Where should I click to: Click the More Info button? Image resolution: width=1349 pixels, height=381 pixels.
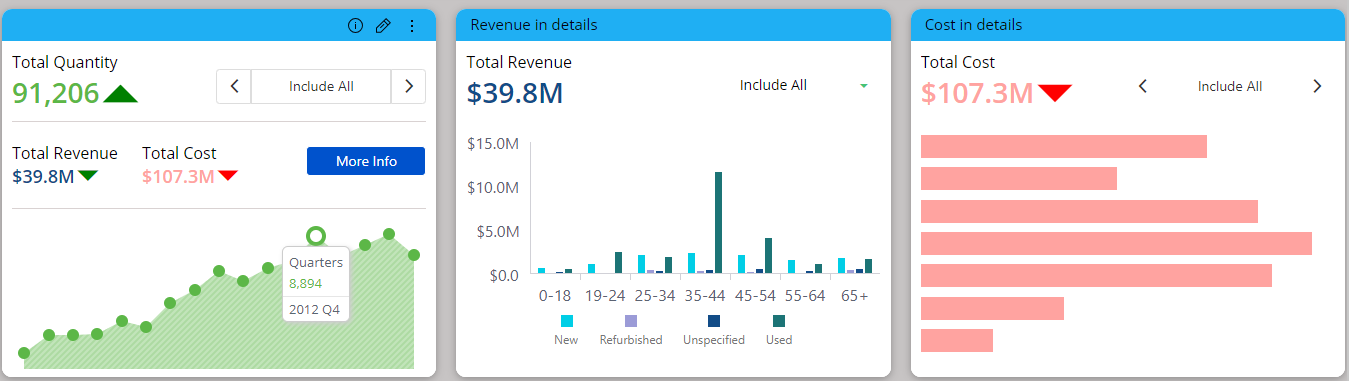pos(366,161)
